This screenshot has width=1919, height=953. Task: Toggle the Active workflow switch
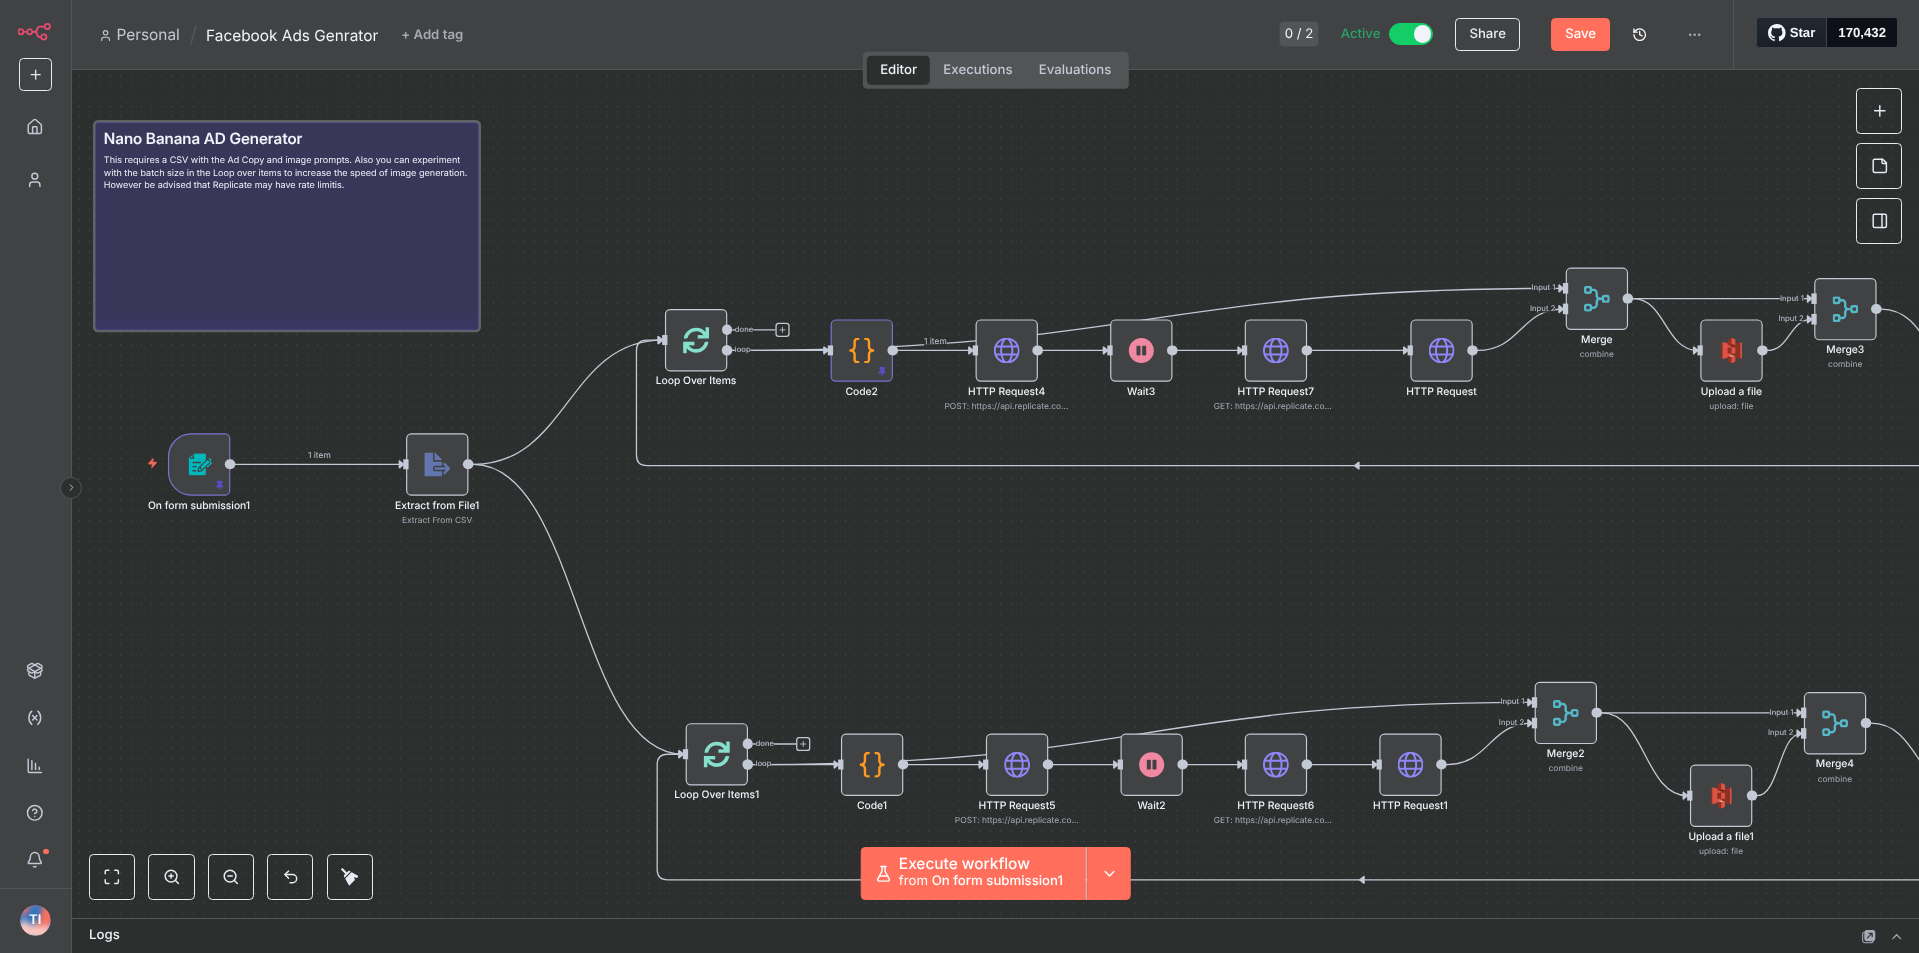1411,34
